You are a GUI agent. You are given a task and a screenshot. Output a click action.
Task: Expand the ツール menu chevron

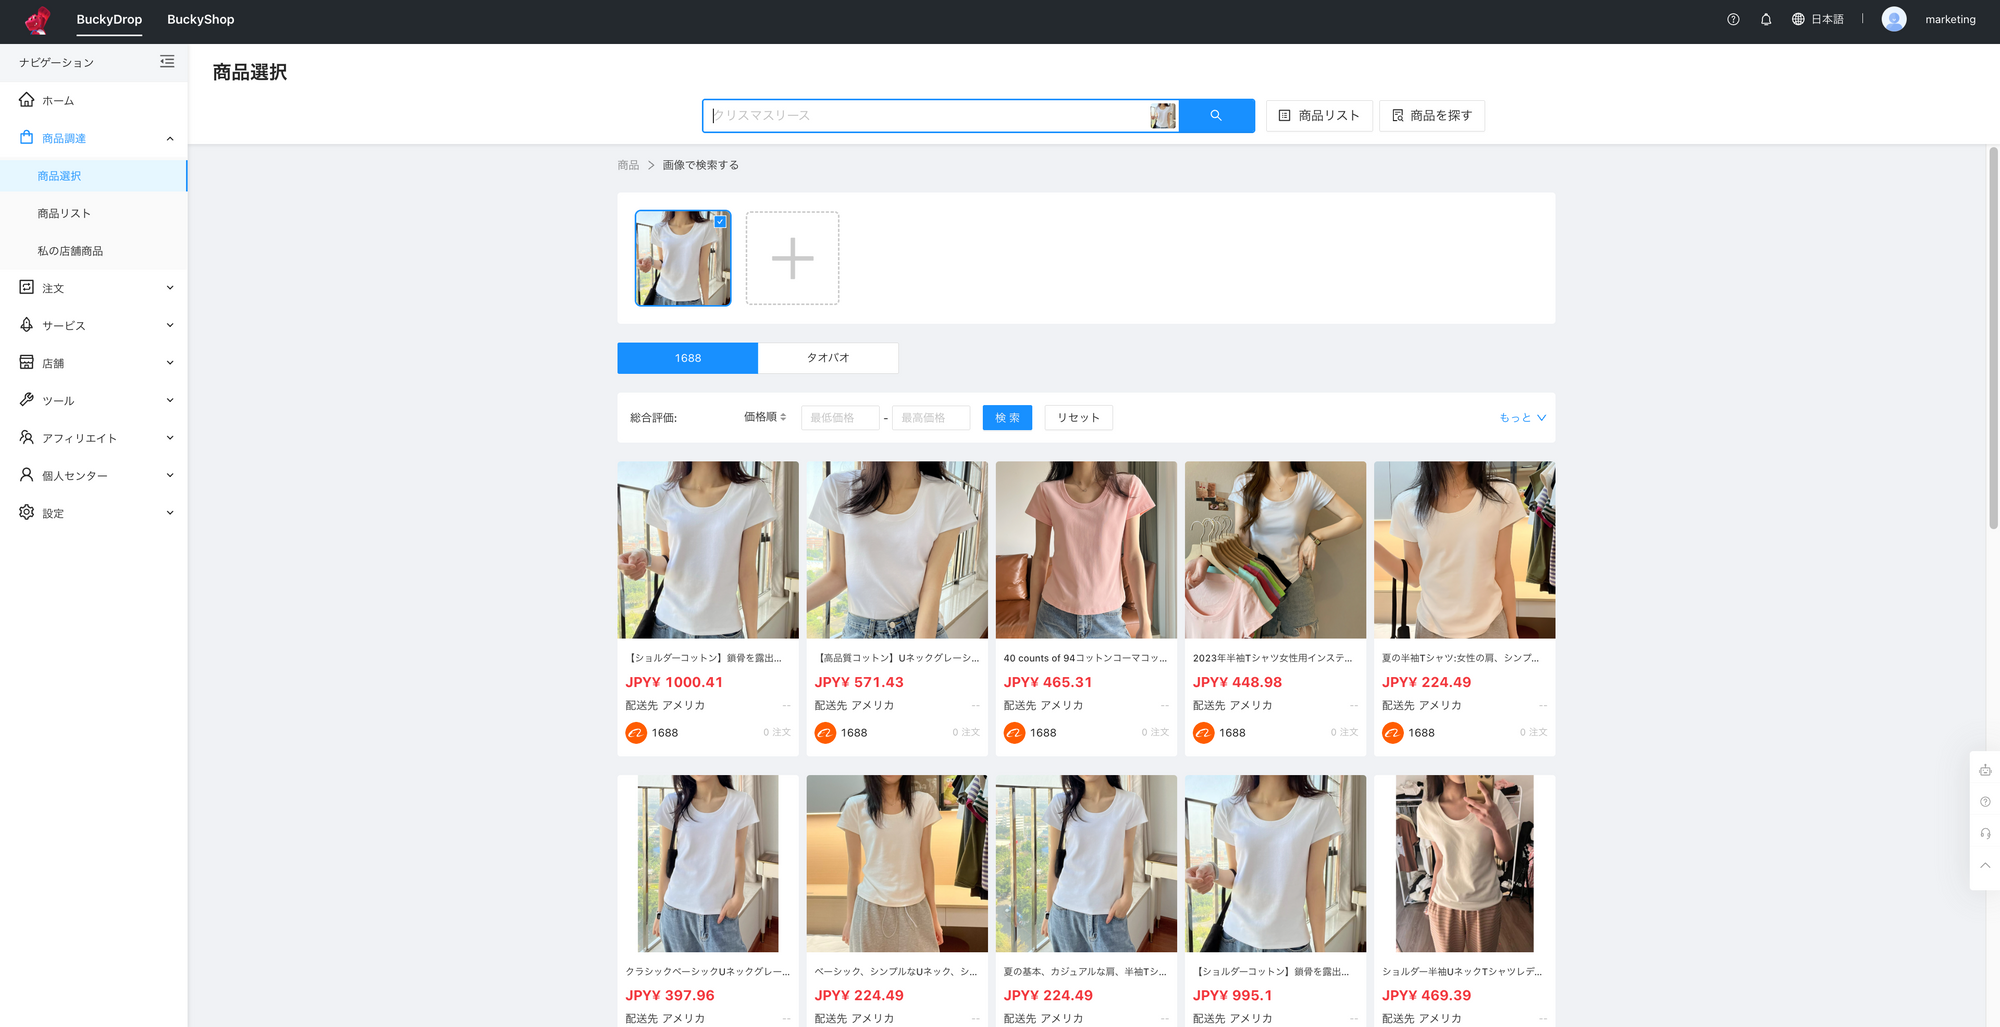(x=170, y=400)
